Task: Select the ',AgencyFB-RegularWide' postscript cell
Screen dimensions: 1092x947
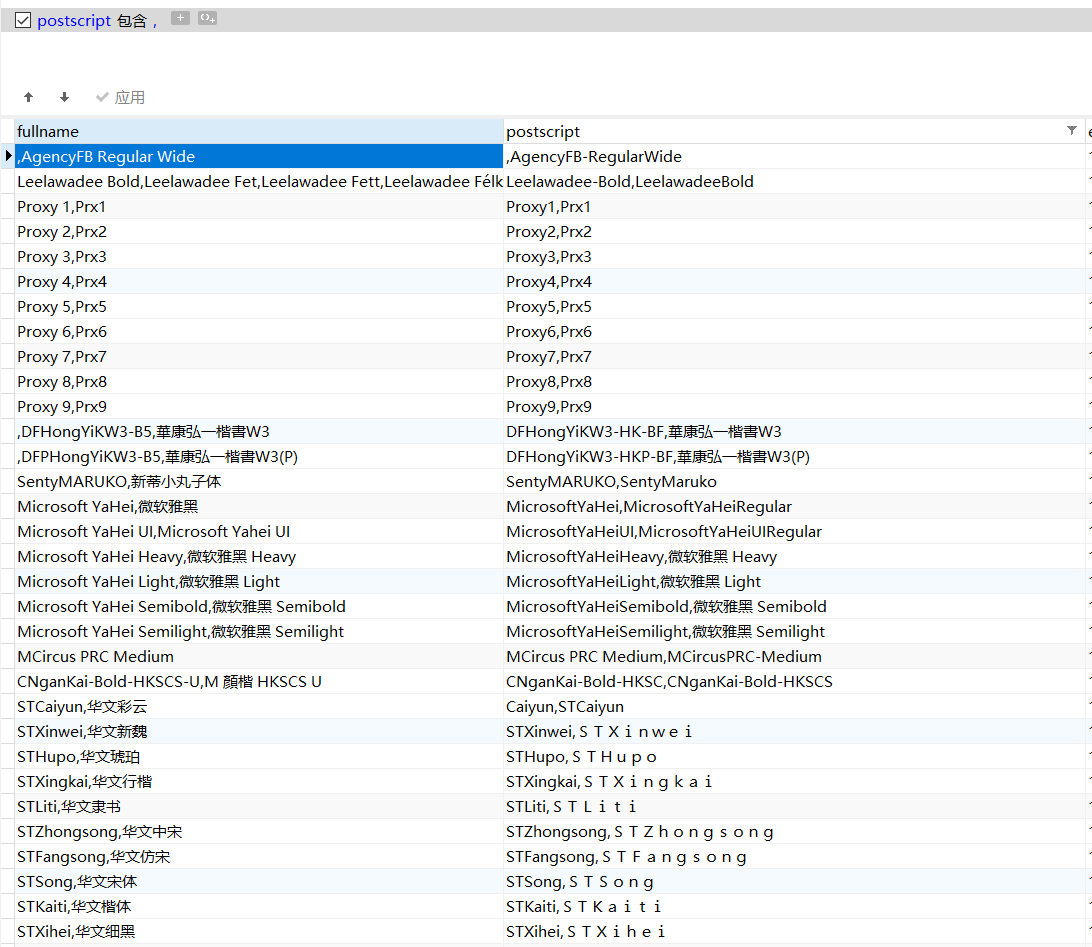Action: point(794,157)
